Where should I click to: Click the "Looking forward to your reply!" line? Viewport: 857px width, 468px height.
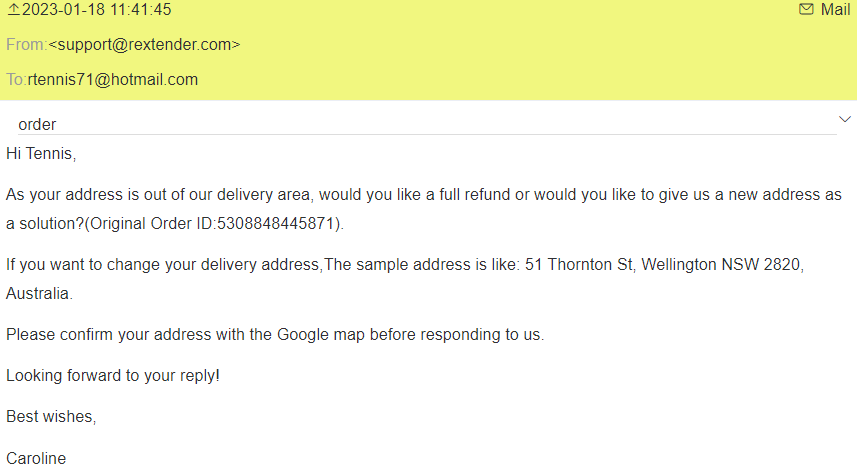[x=113, y=375]
